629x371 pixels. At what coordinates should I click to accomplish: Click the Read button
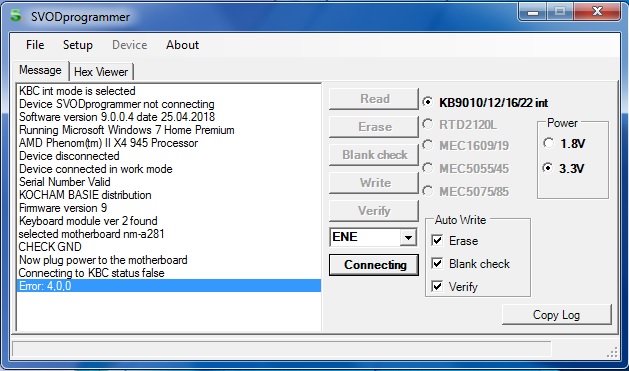point(374,99)
